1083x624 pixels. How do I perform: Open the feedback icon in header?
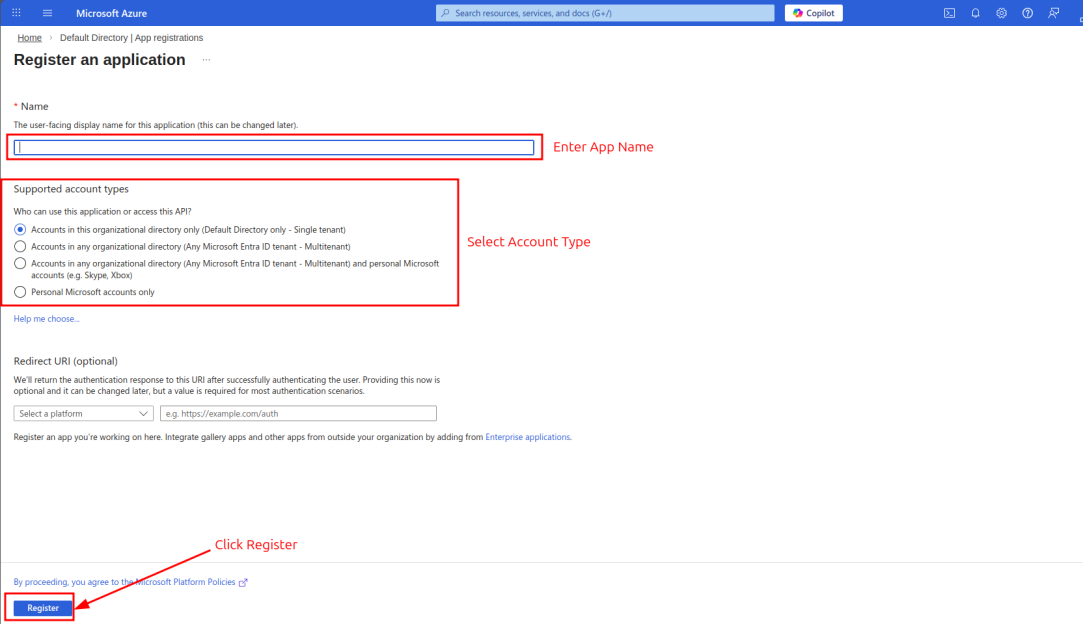(x=1054, y=13)
